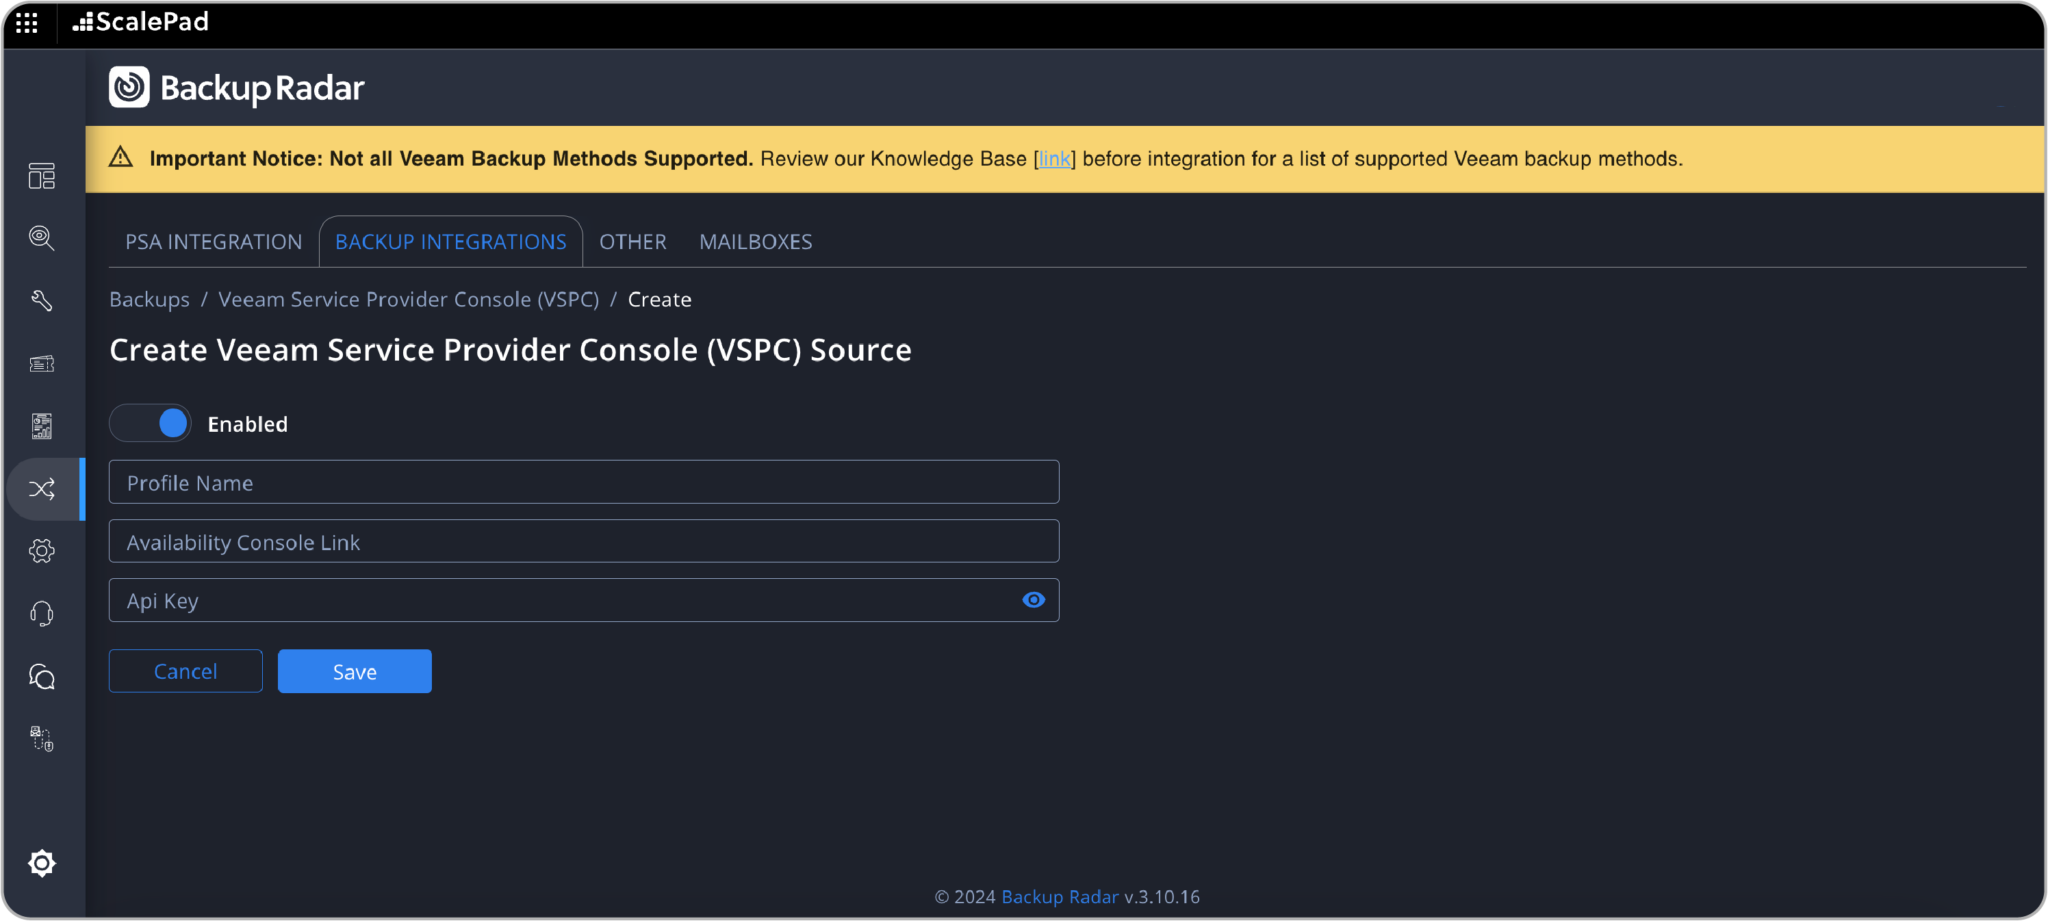Viewport: 2048px width, 921px height.
Task: Show the Api Key with the eye icon
Action: (1033, 600)
